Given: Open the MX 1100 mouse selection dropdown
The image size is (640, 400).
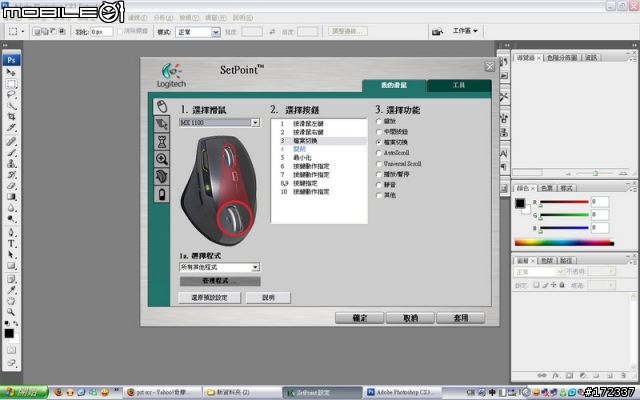Looking at the screenshot, I should pos(220,122).
